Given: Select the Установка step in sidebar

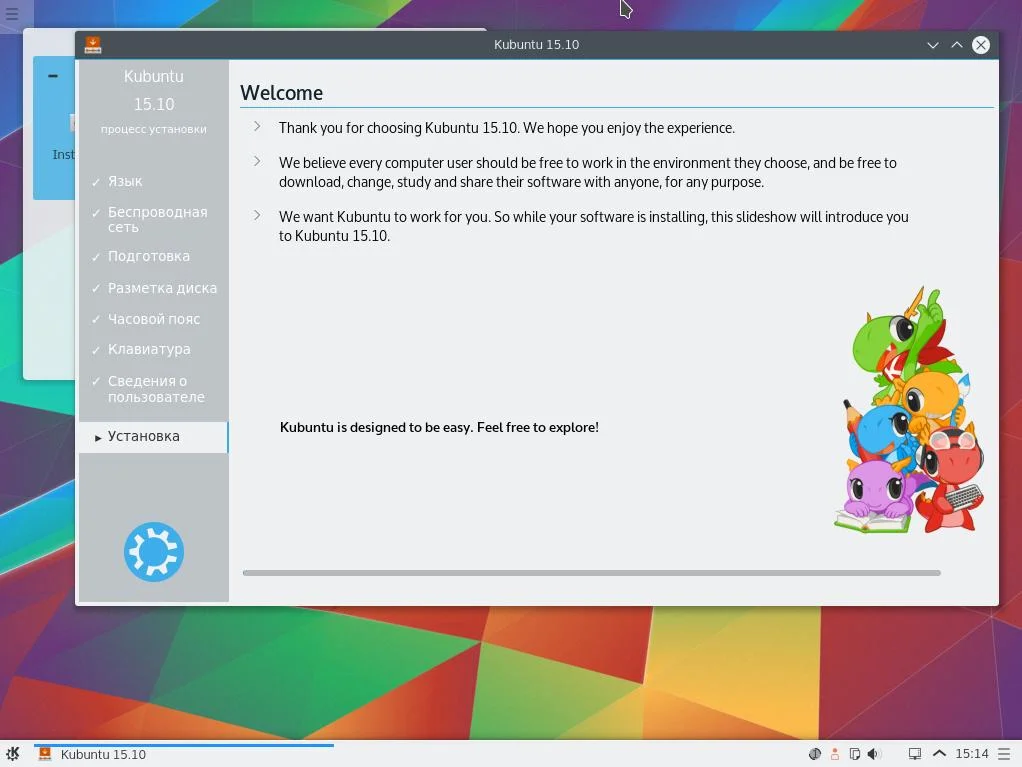Looking at the screenshot, I should click(x=153, y=437).
